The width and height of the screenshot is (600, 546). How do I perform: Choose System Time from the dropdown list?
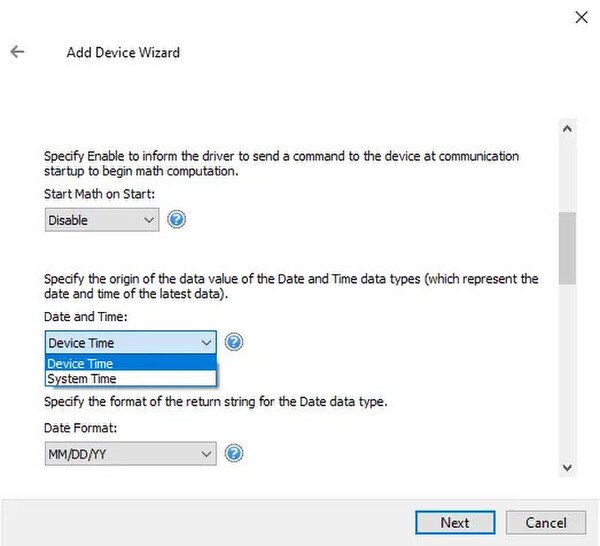coord(130,378)
